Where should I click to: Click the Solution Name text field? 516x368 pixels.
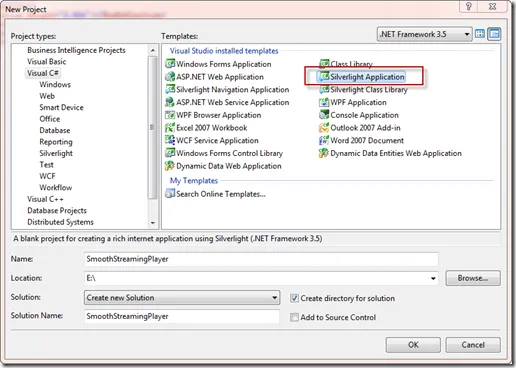point(182,316)
